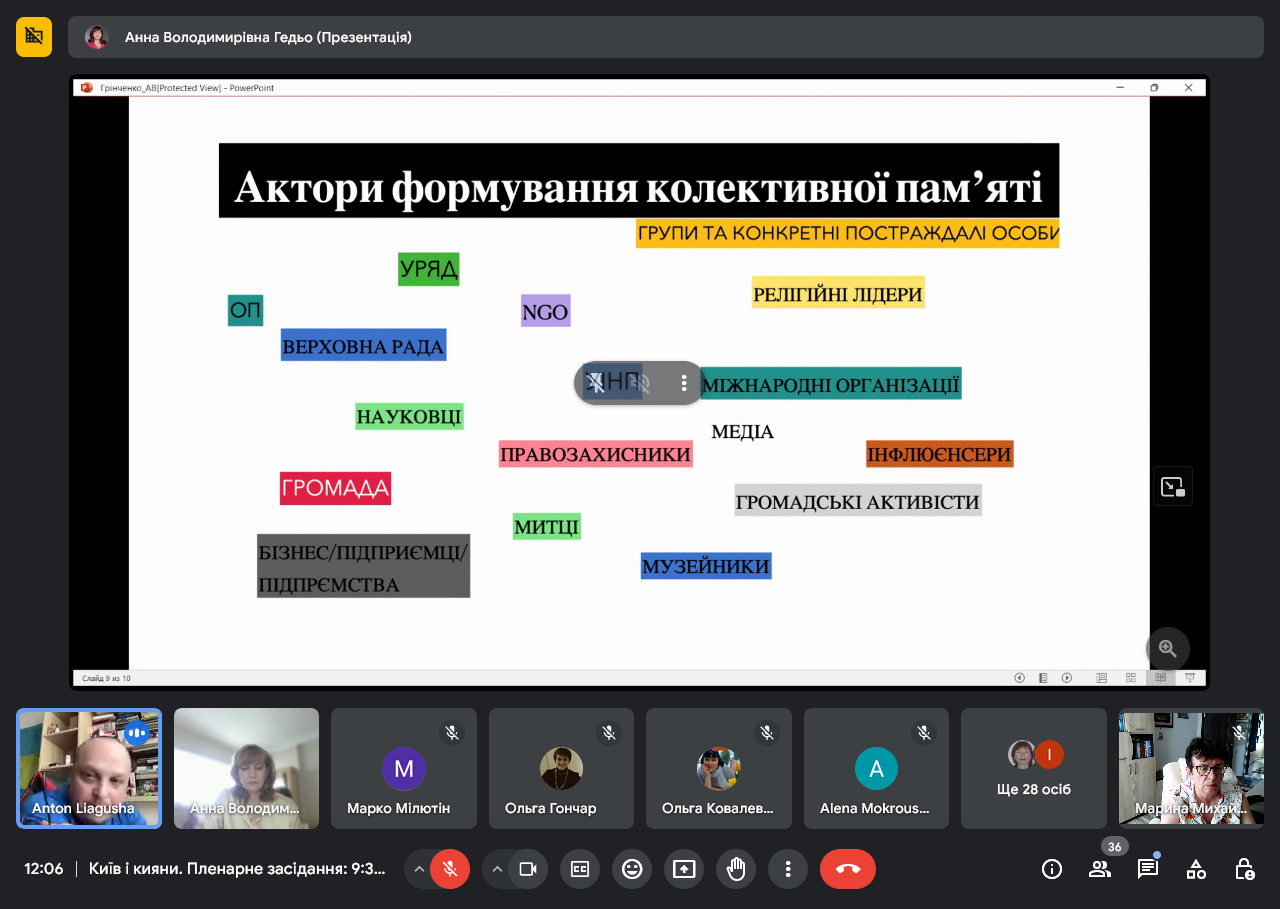Show the participants list with 36 people

pos(1100,869)
